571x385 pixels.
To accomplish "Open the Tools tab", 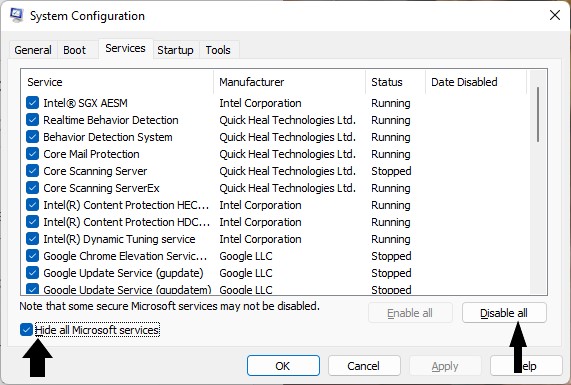I will pos(218,50).
